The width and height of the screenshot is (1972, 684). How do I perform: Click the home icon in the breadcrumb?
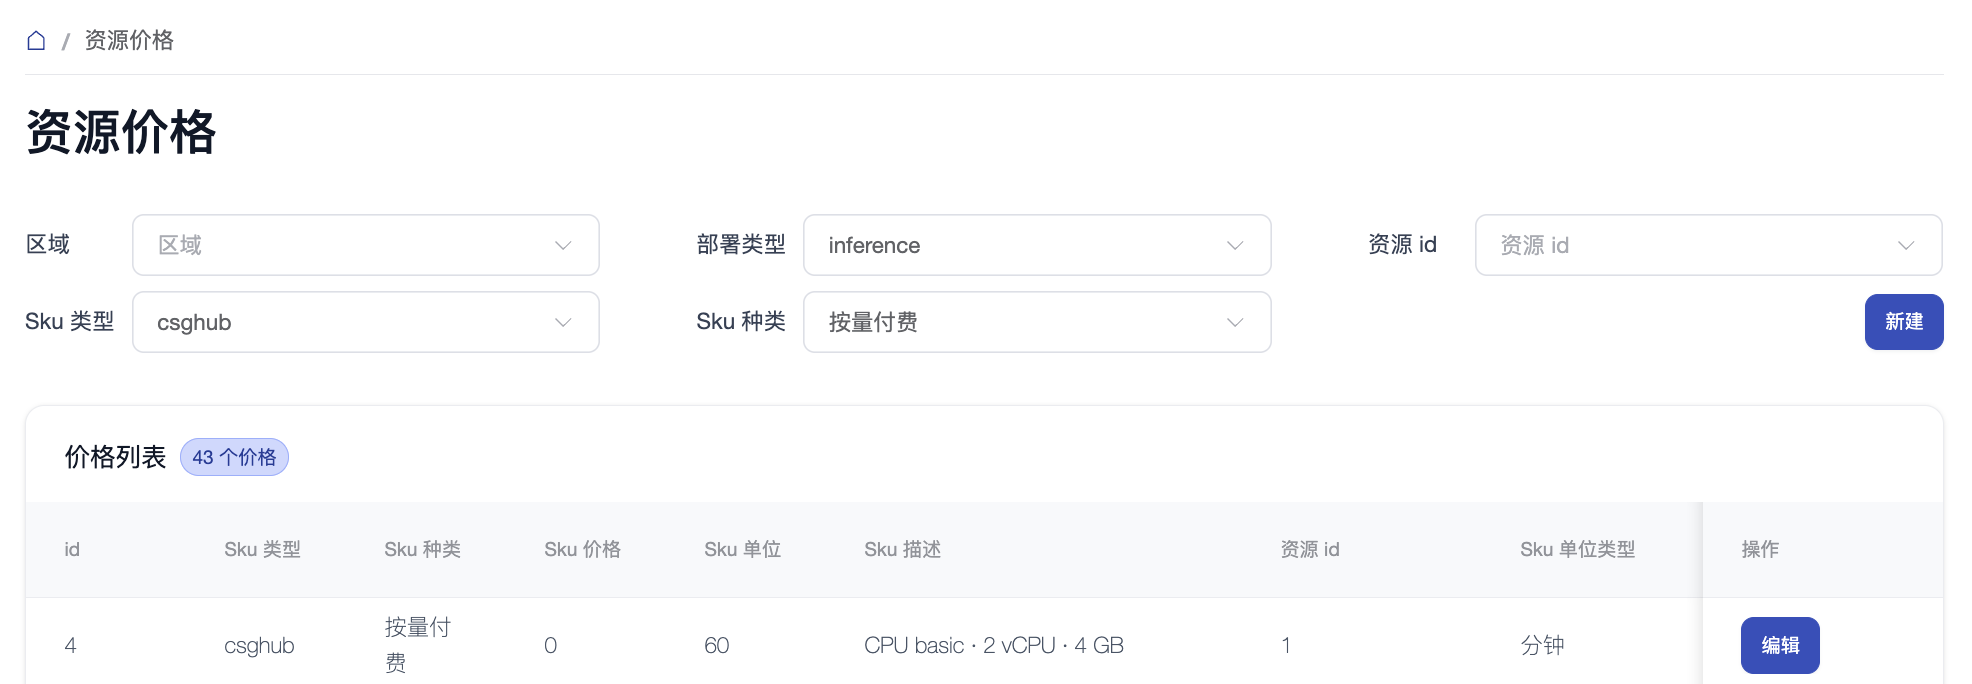[x=37, y=40]
